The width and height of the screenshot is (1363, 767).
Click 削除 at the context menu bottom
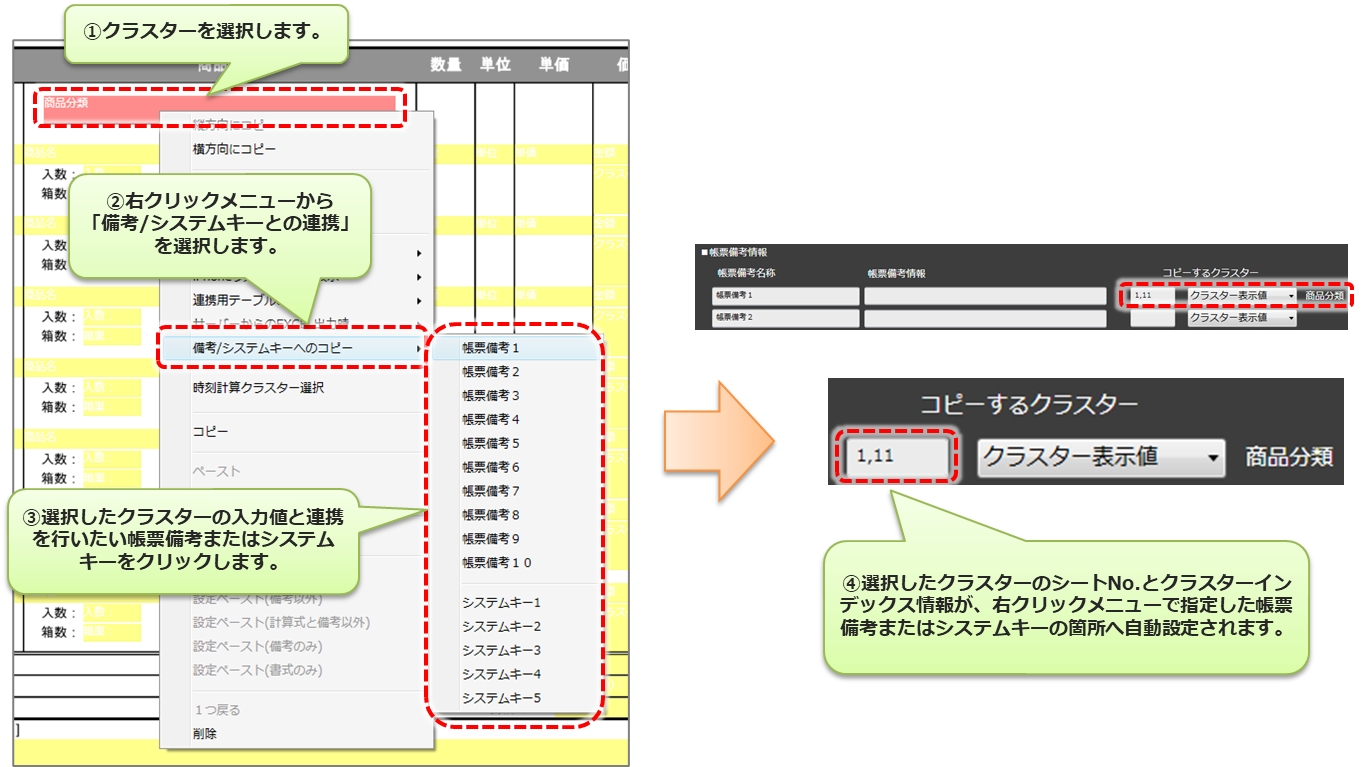(205, 734)
